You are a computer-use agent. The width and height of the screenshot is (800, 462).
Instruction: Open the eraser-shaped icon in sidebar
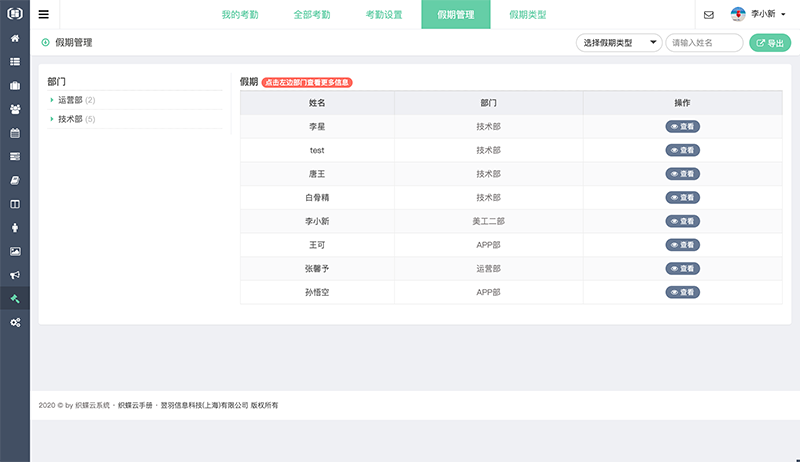tap(15, 181)
